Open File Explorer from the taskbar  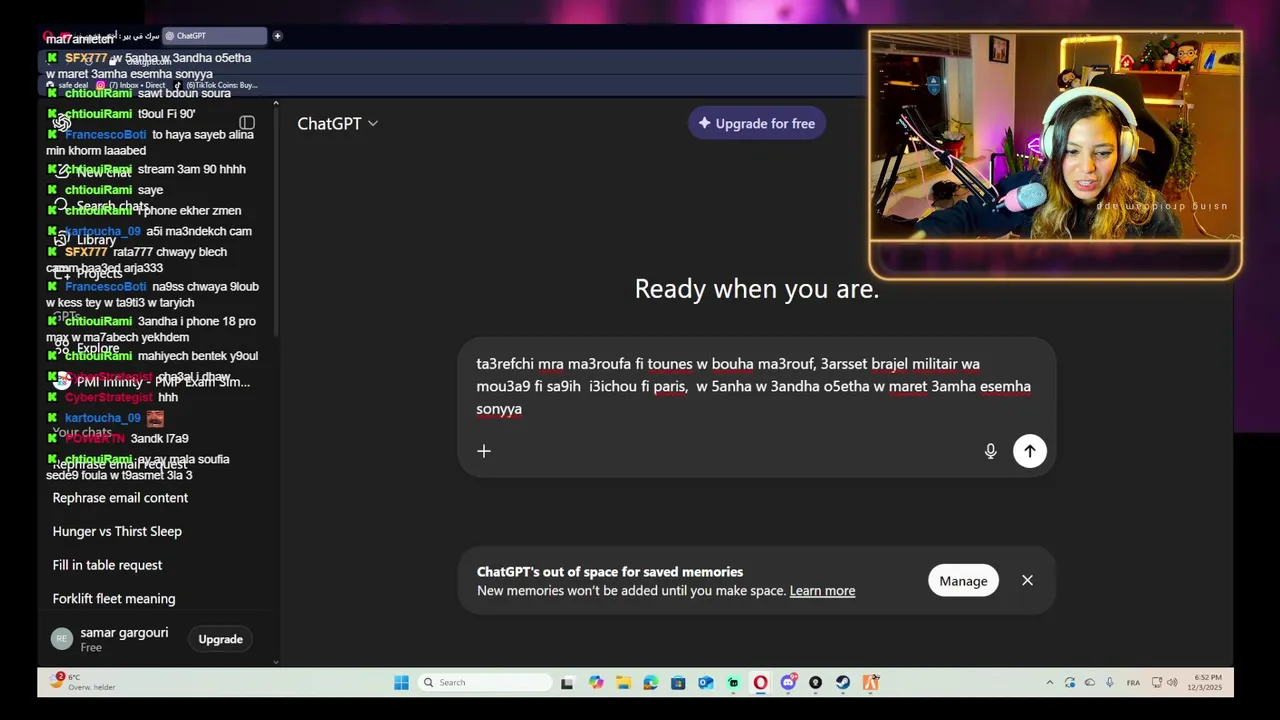pos(623,682)
